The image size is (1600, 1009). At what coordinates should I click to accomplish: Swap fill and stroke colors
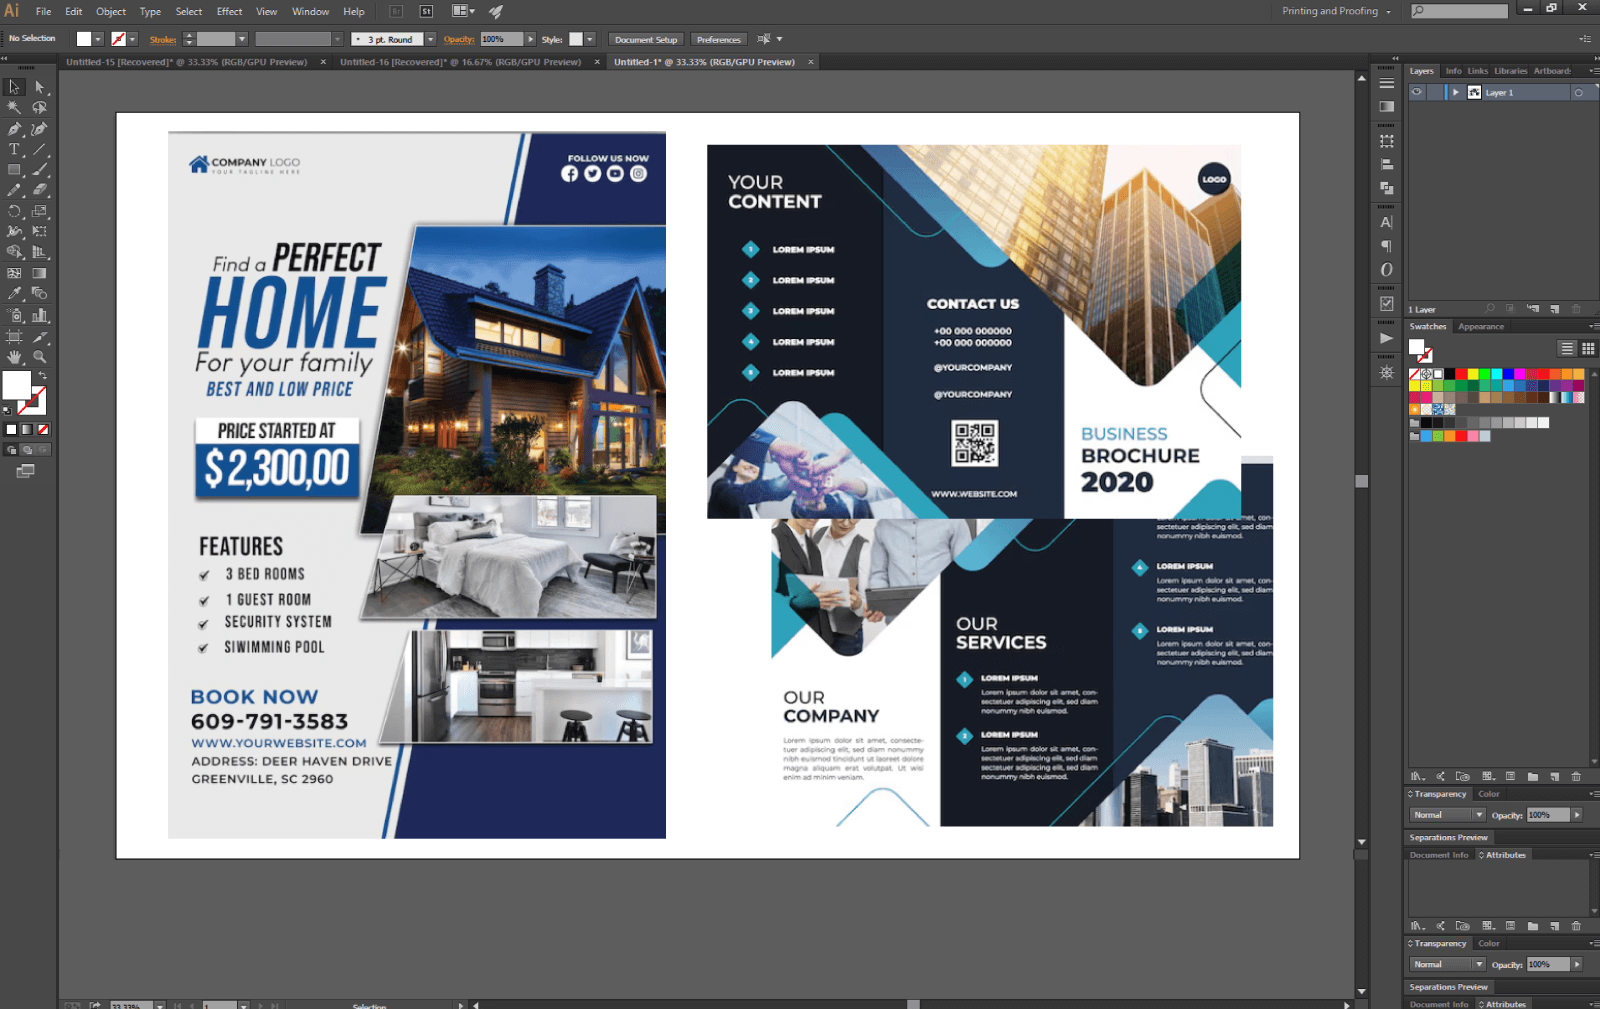43,376
